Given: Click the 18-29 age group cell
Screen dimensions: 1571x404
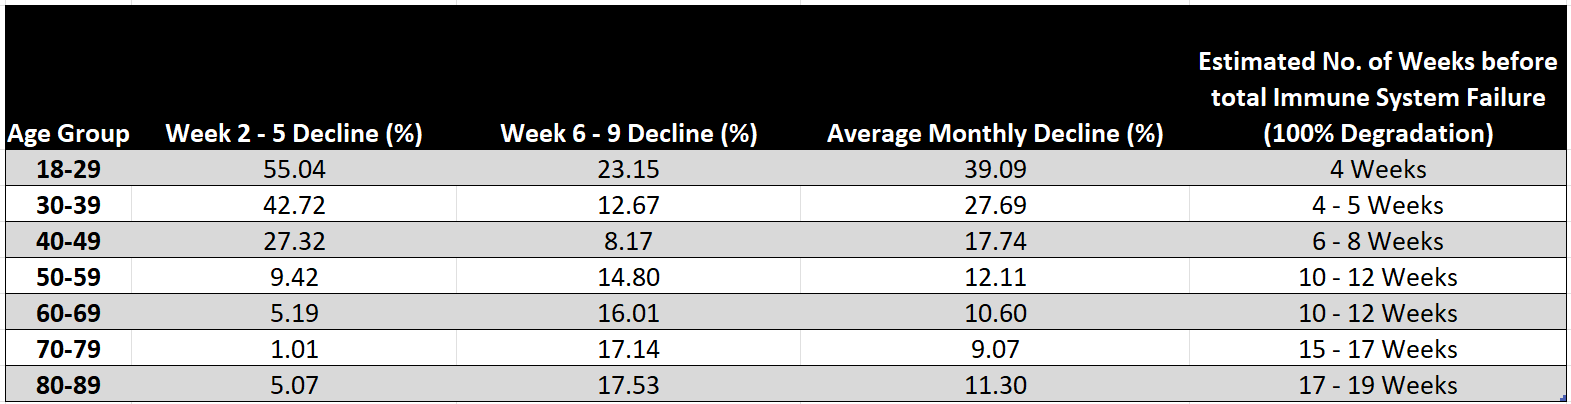Looking at the screenshot, I should 68,169.
